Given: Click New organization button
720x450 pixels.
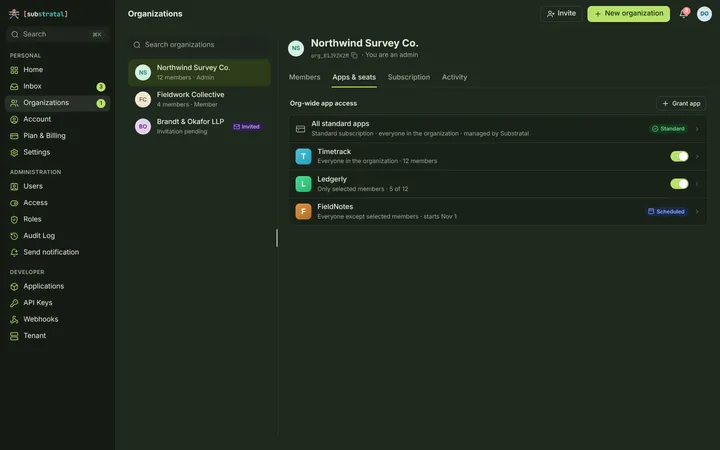Looking at the screenshot, I should point(628,14).
